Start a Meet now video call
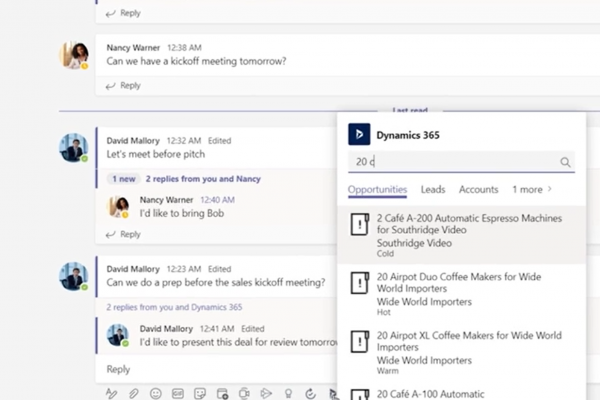The width and height of the screenshot is (600, 400). tap(244, 393)
